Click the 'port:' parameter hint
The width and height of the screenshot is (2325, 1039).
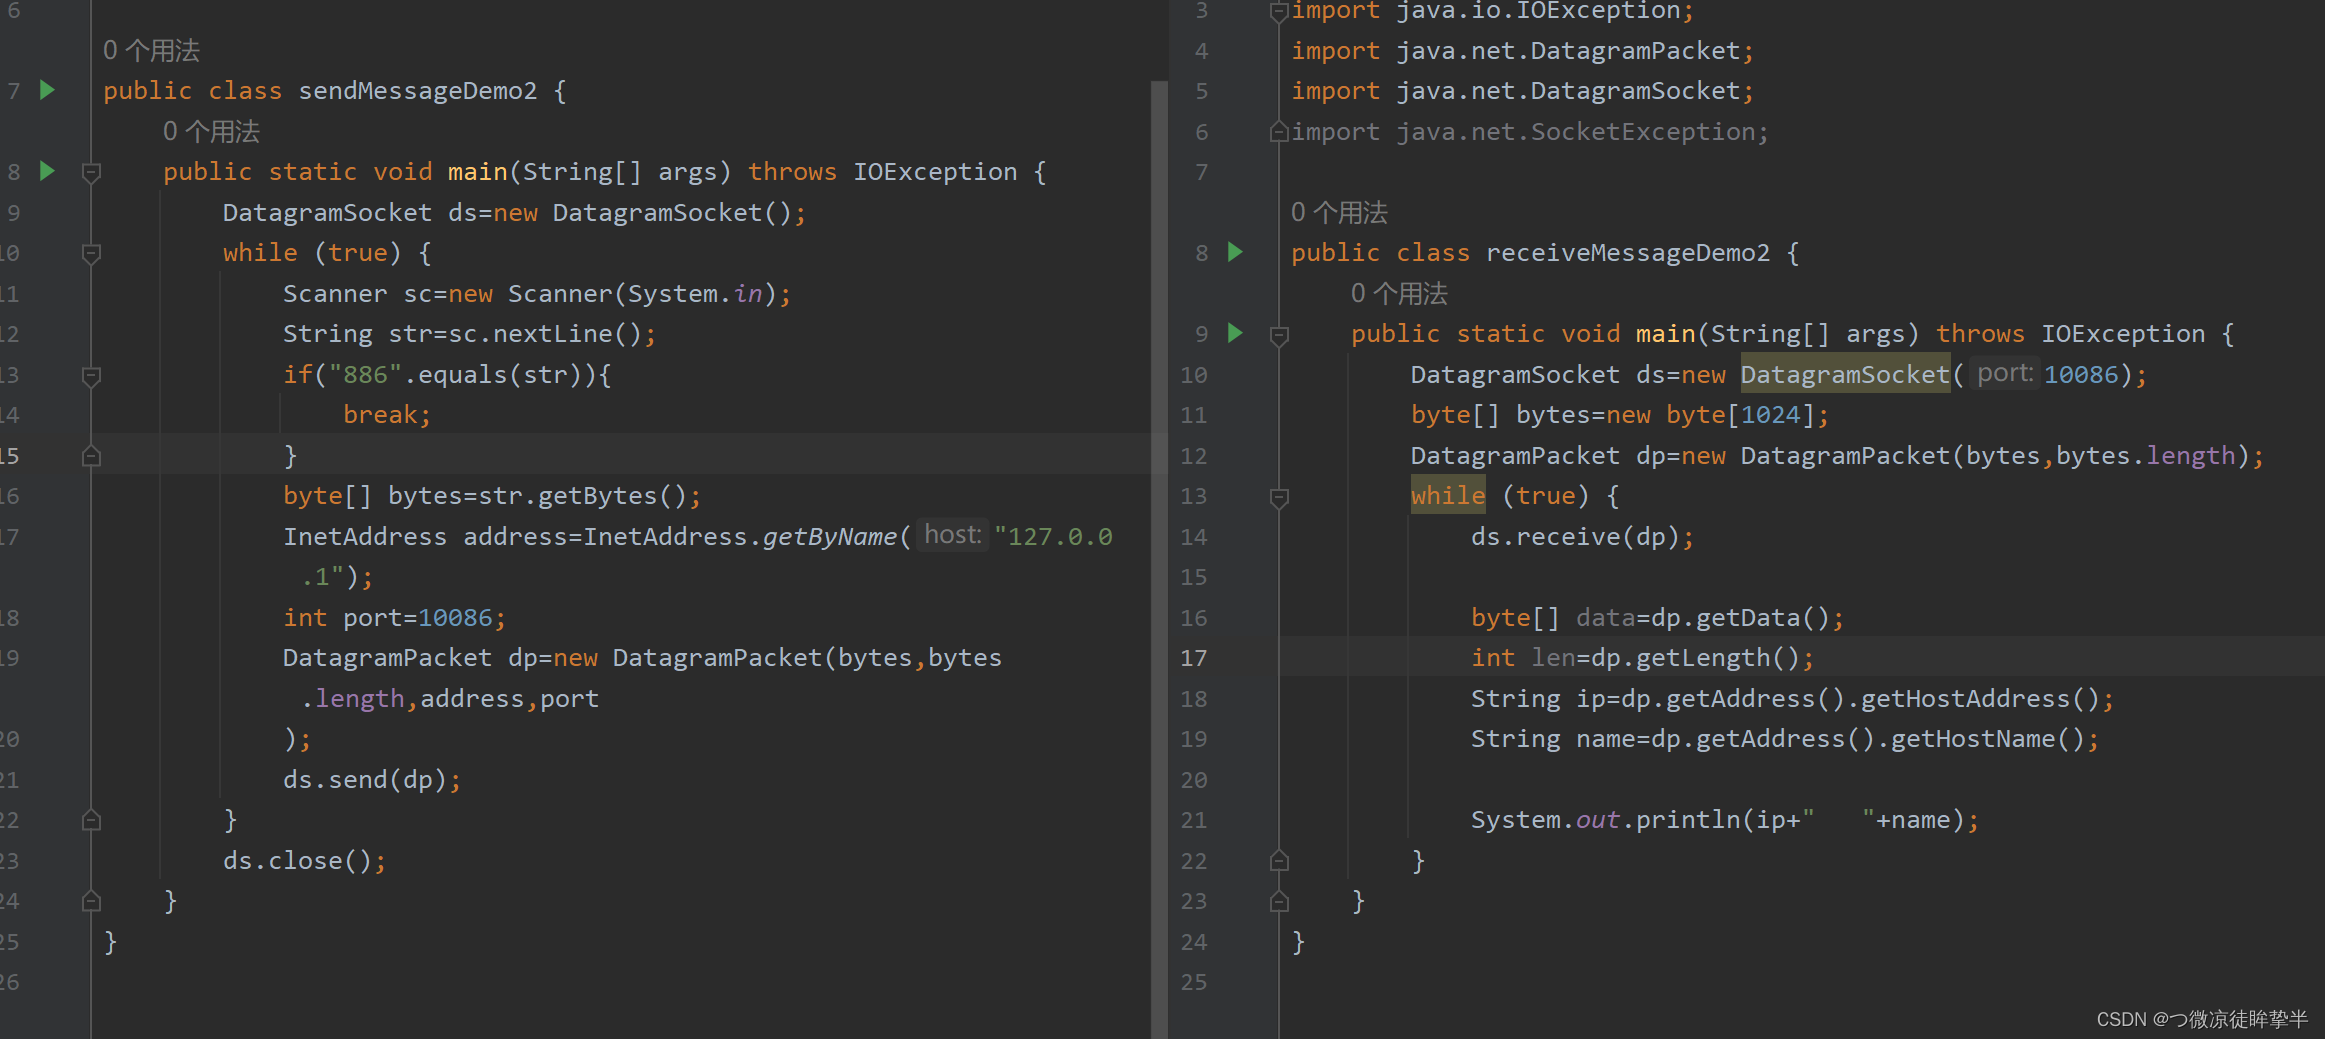2005,373
